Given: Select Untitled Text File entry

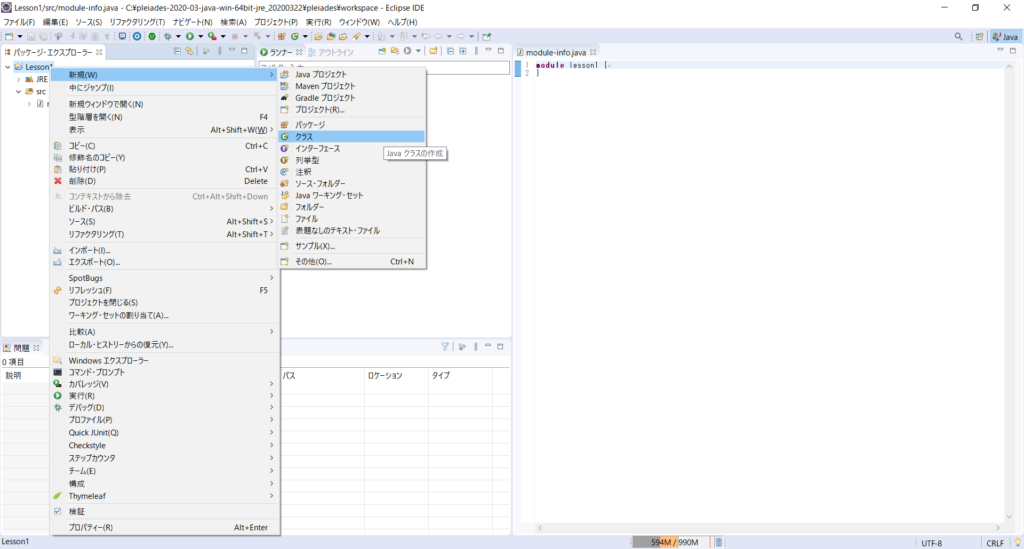Looking at the screenshot, I should [x=352, y=230].
